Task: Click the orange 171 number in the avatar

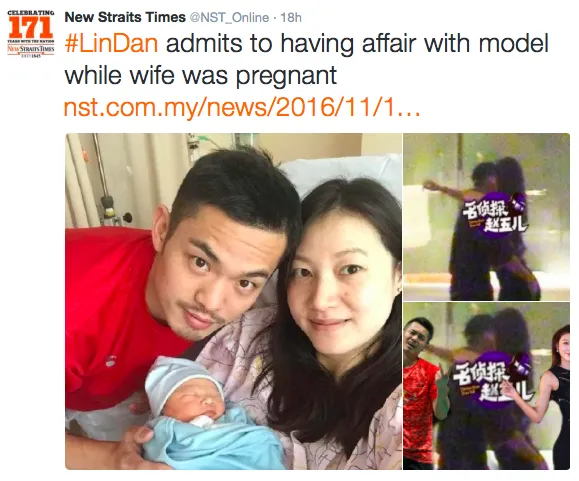Action: coord(31,27)
